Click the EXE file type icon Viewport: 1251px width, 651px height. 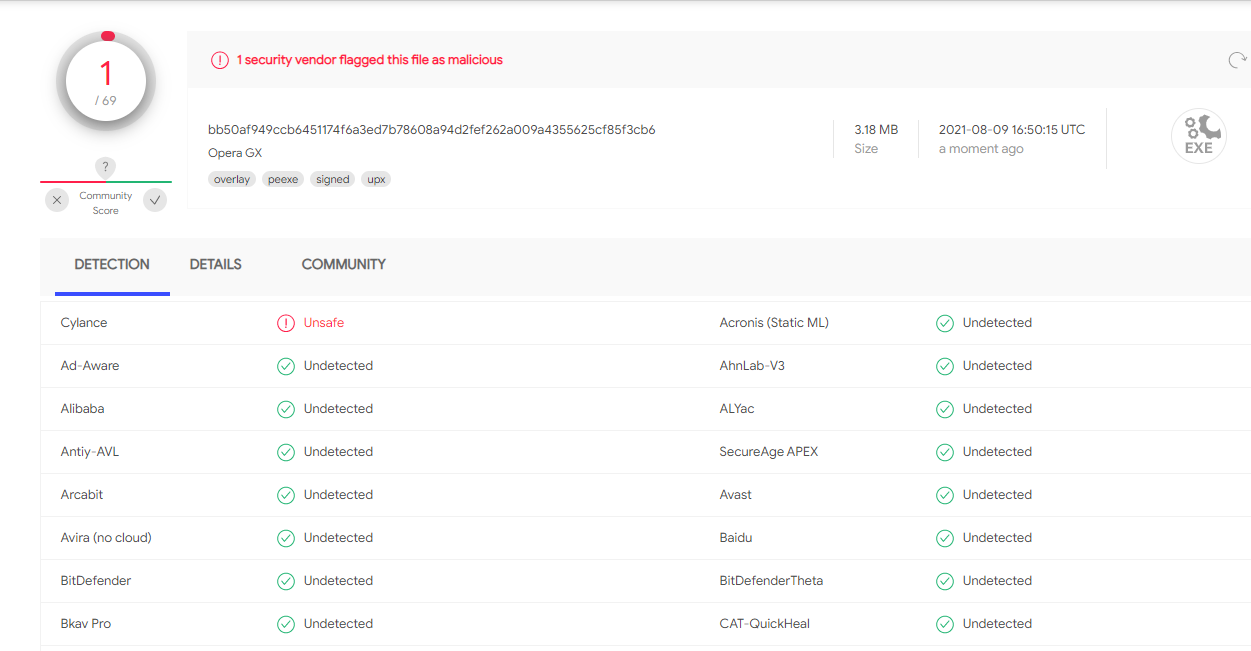pyautogui.click(x=1198, y=136)
